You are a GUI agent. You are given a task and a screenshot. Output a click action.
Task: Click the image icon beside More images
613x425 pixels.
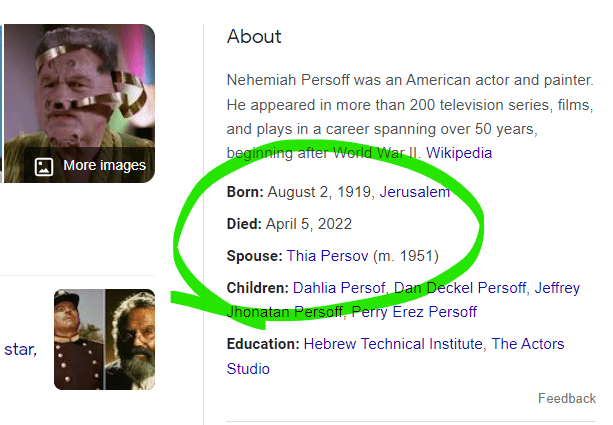tap(43, 166)
